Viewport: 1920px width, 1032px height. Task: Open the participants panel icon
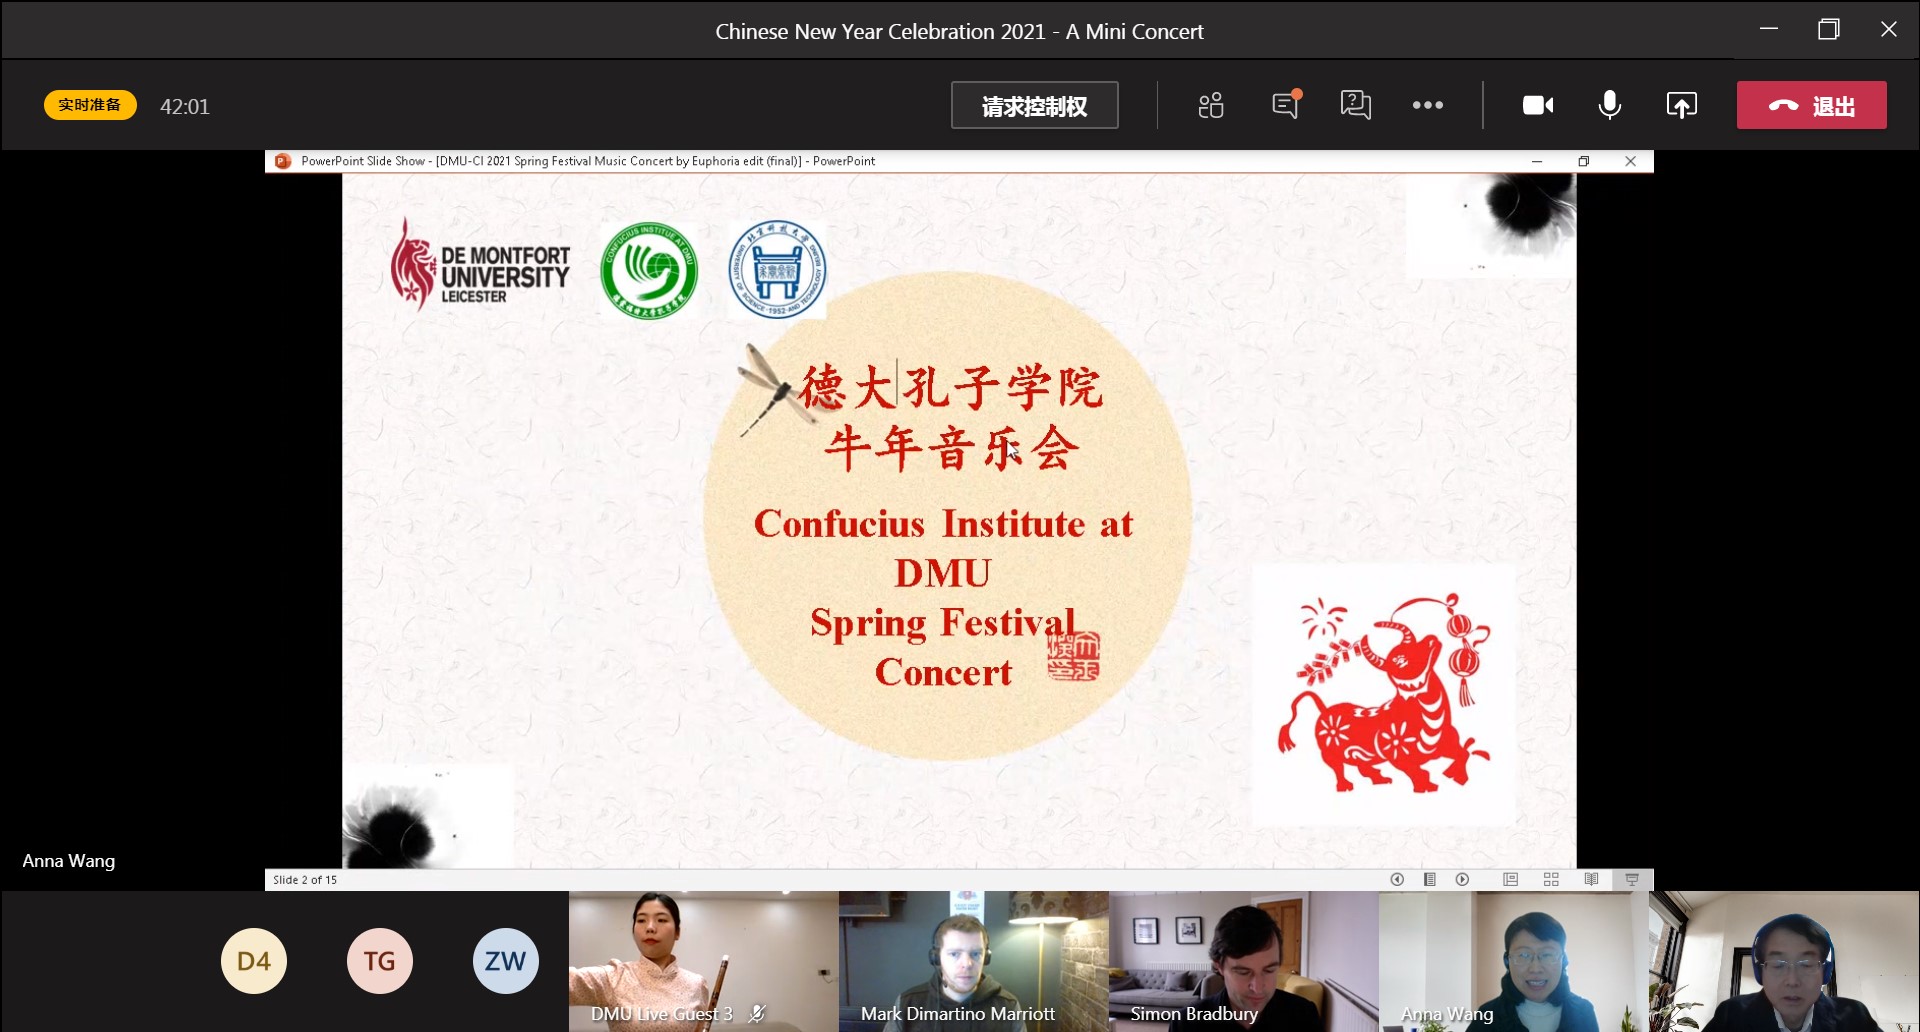click(1211, 105)
